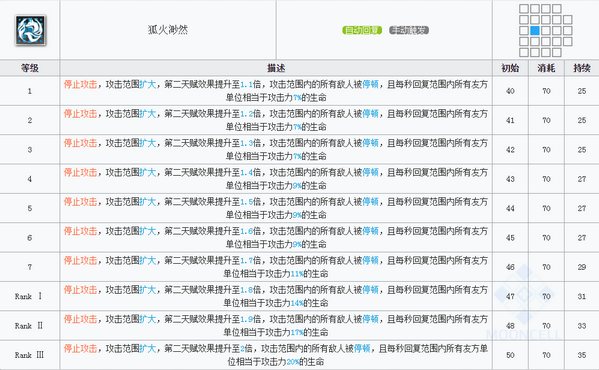Click duration 25 in the level 2 row
Image resolution: width=599 pixels, height=370 pixels.
(582, 120)
